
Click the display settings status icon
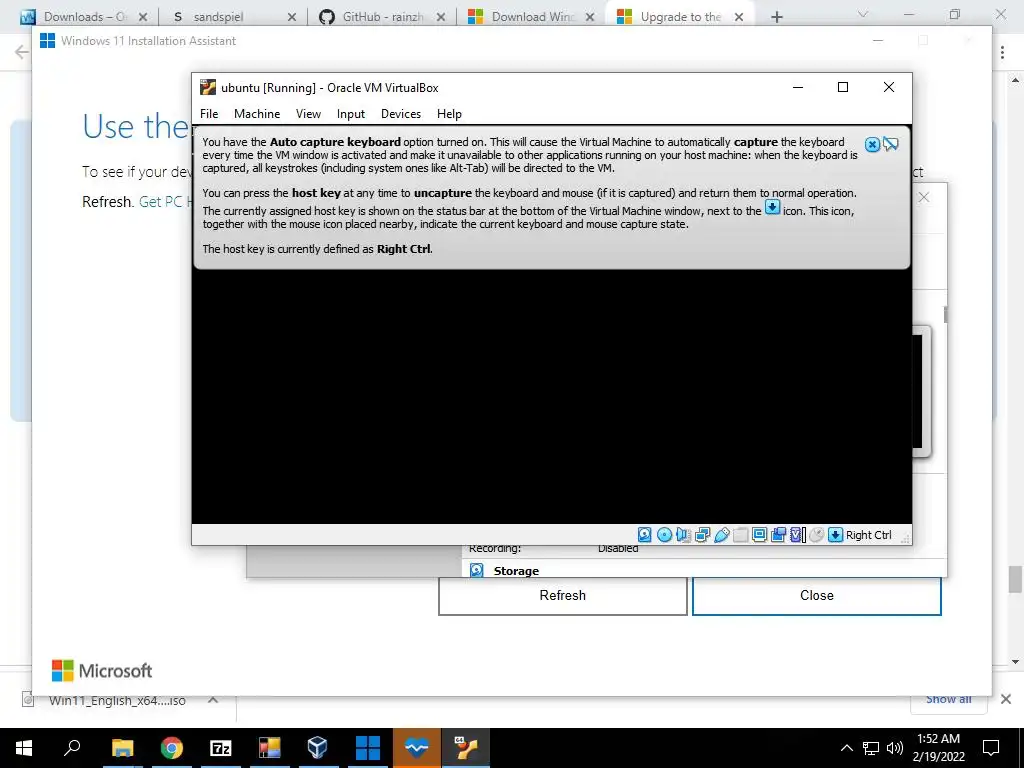point(760,535)
